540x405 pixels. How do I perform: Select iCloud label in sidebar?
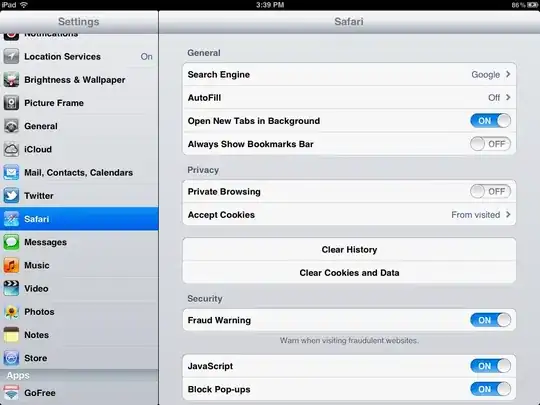(x=38, y=149)
